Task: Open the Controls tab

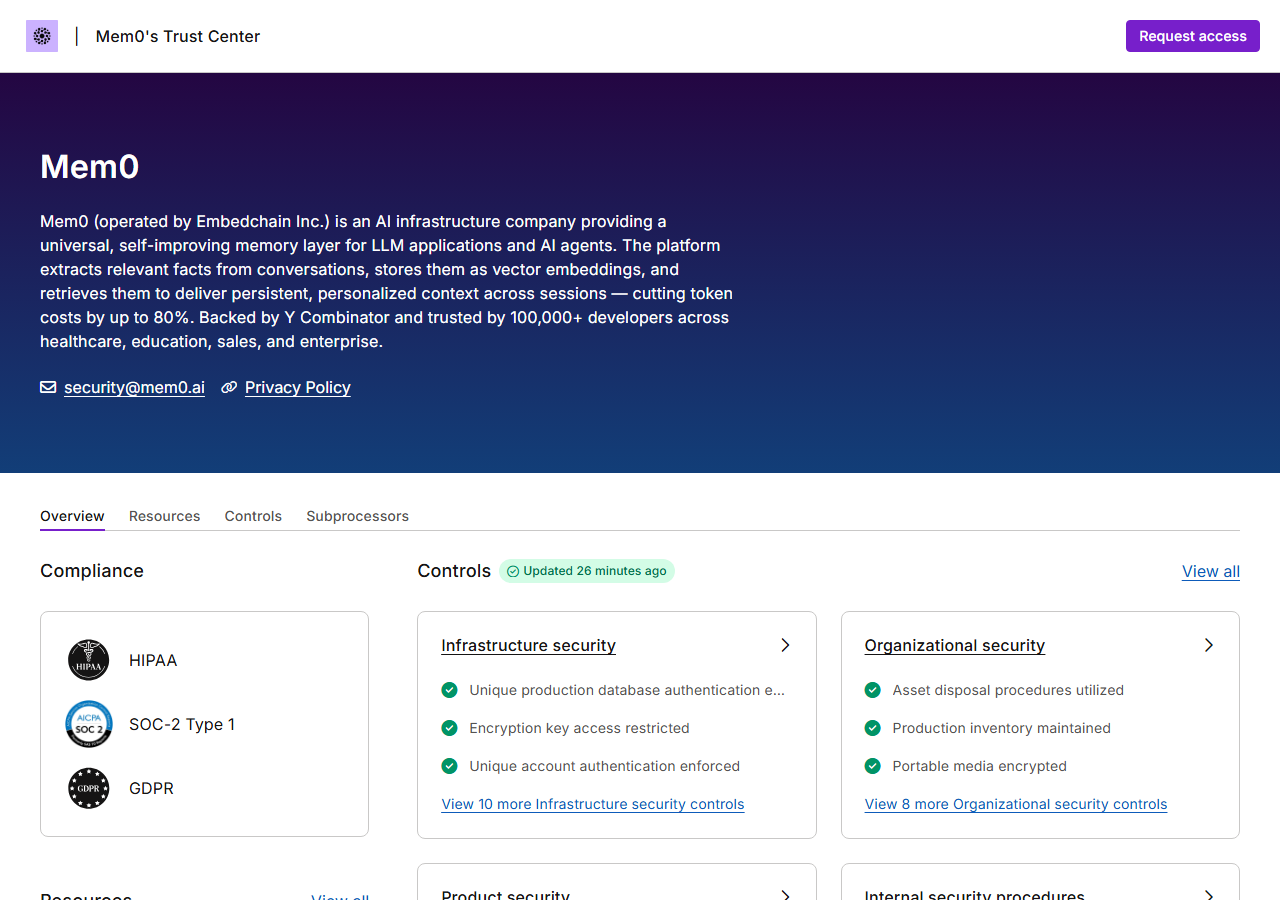Action: [x=253, y=516]
